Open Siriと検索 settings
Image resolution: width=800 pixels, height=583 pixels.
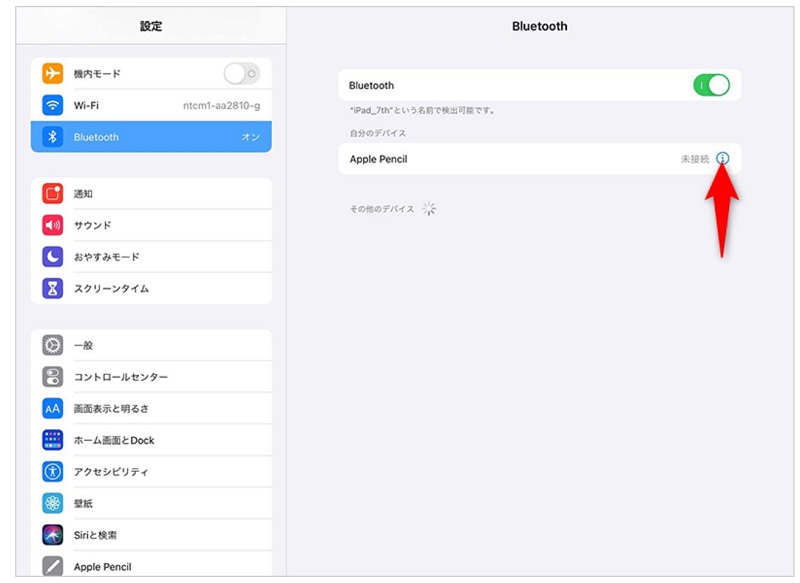coord(151,535)
